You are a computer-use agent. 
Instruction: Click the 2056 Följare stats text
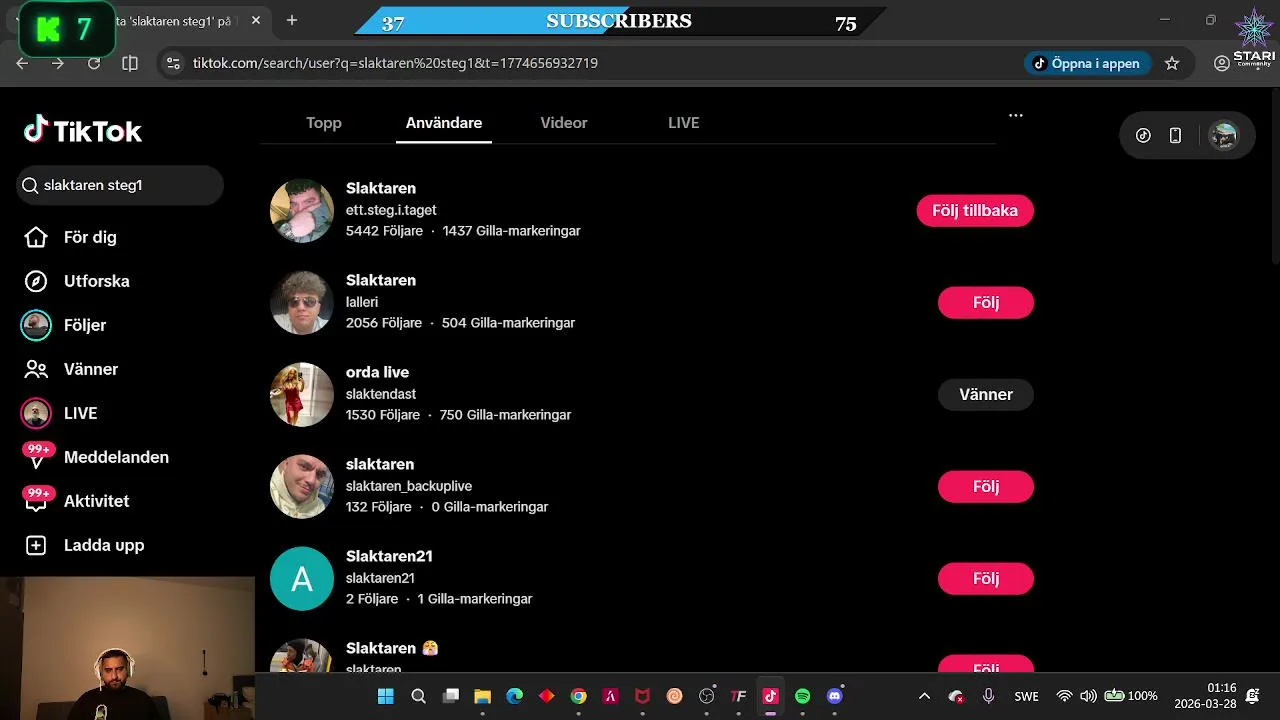[384, 323]
